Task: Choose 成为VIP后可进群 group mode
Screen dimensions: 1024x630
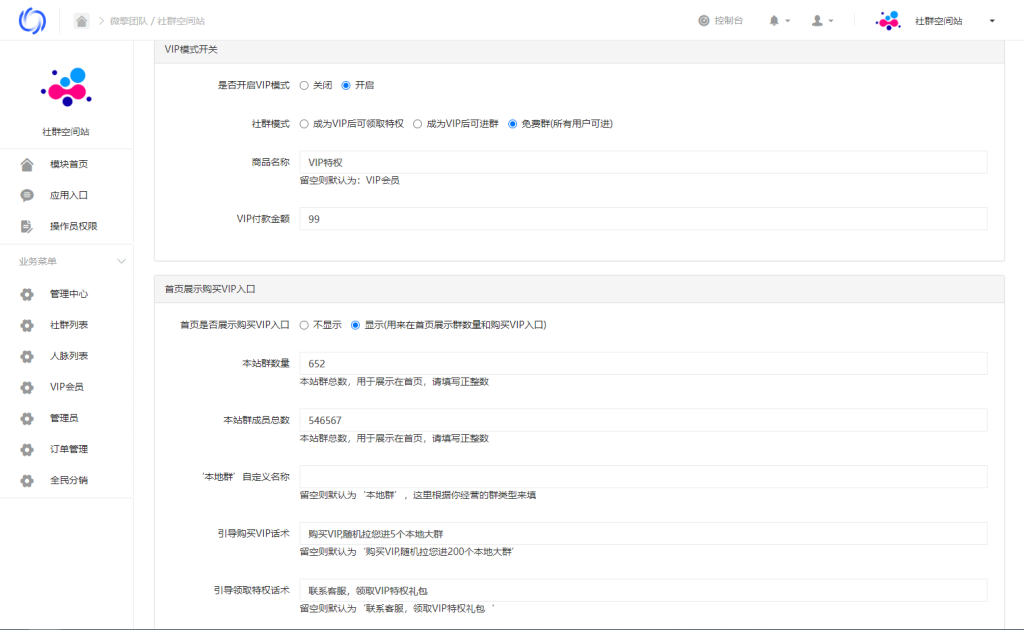Action: (x=417, y=124)
